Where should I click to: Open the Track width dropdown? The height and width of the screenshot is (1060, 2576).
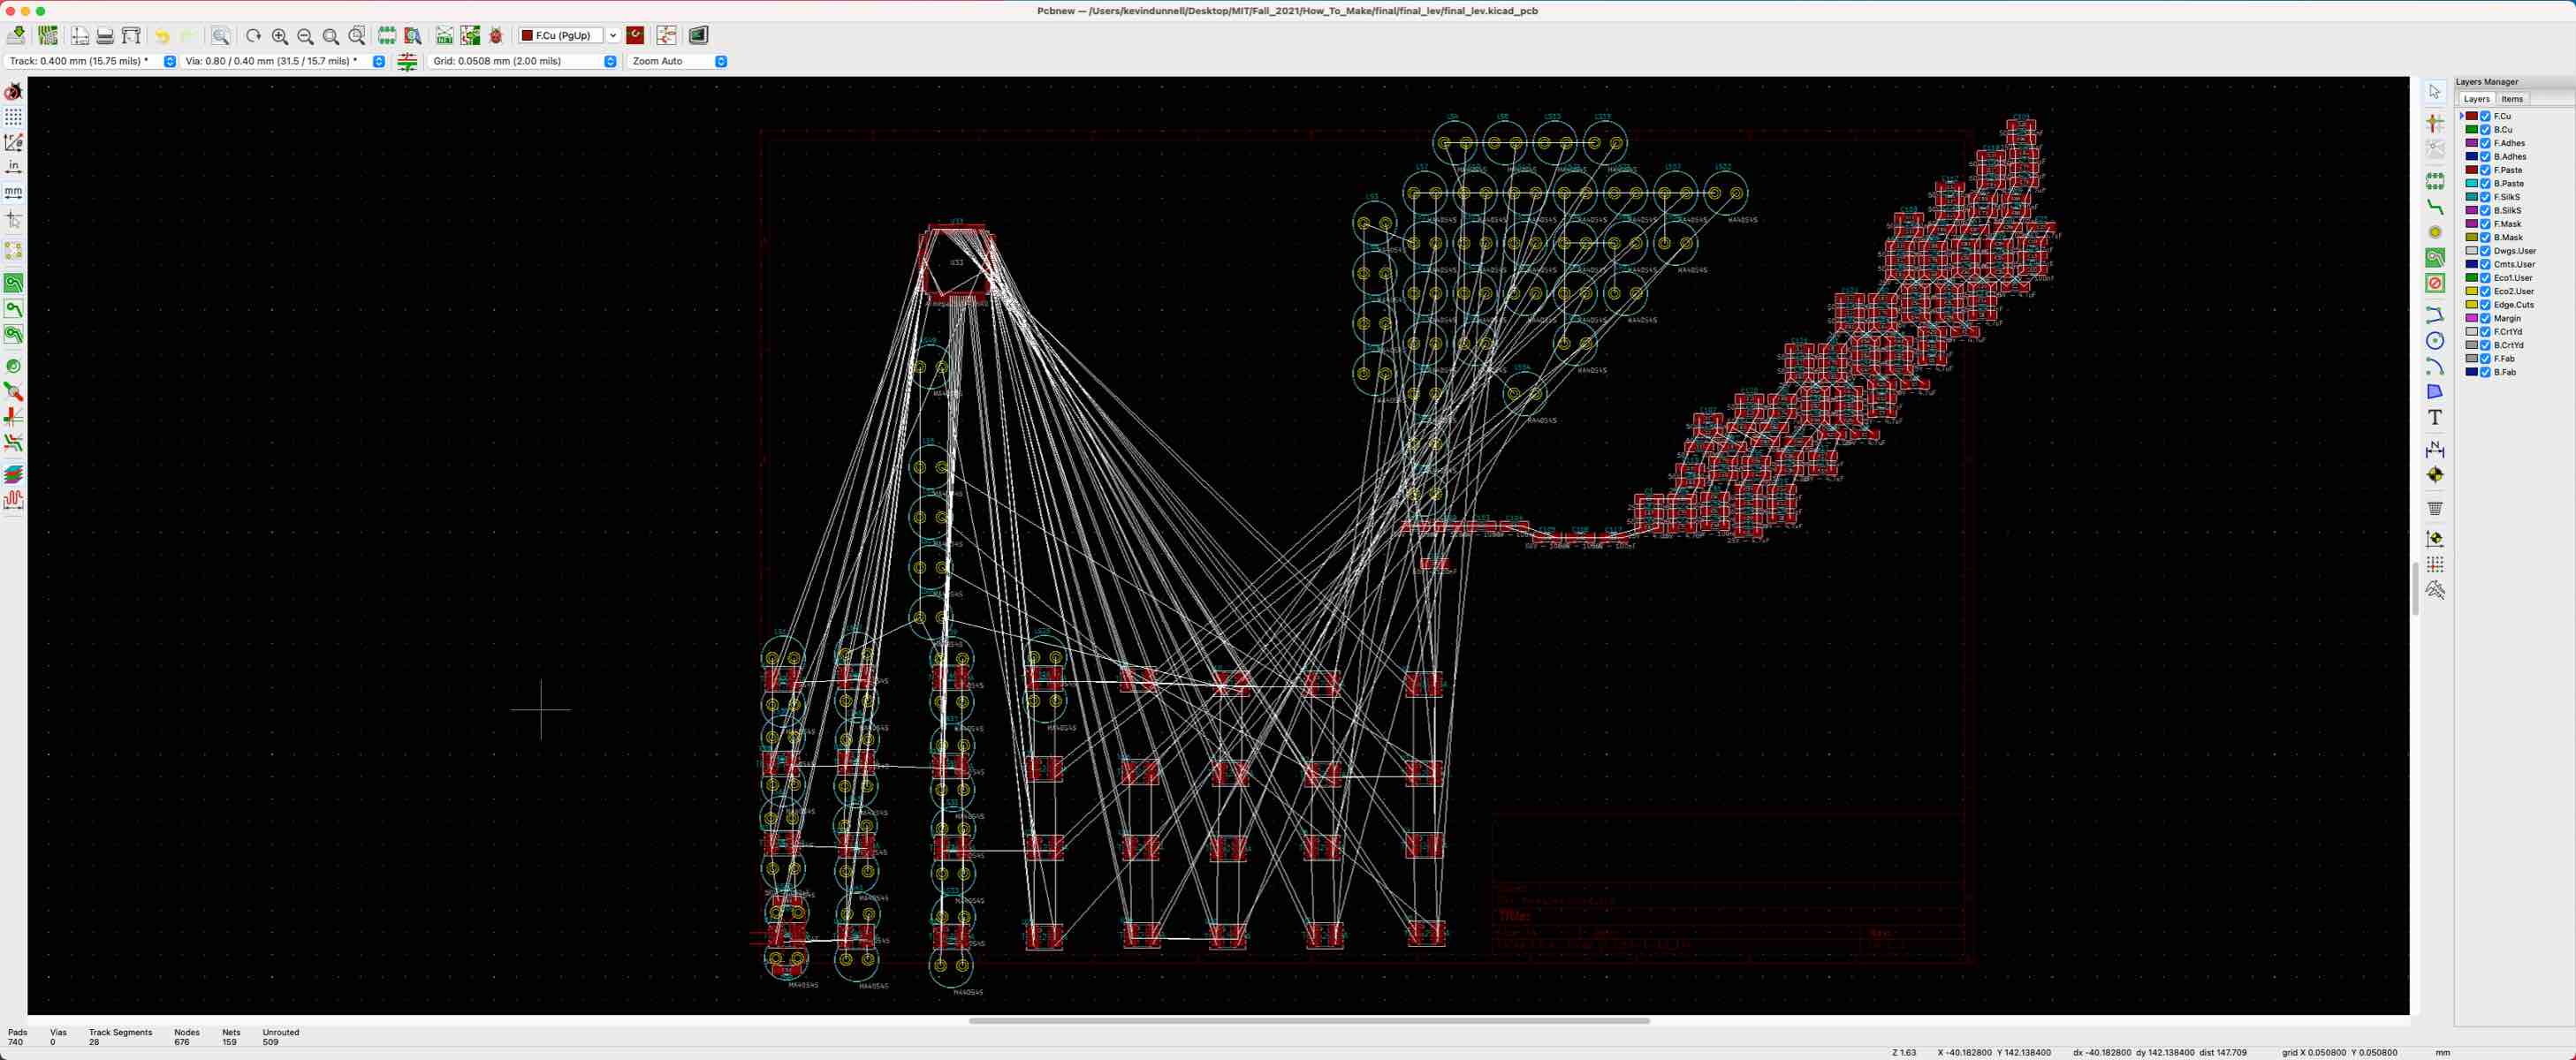[x=168, y=61]
